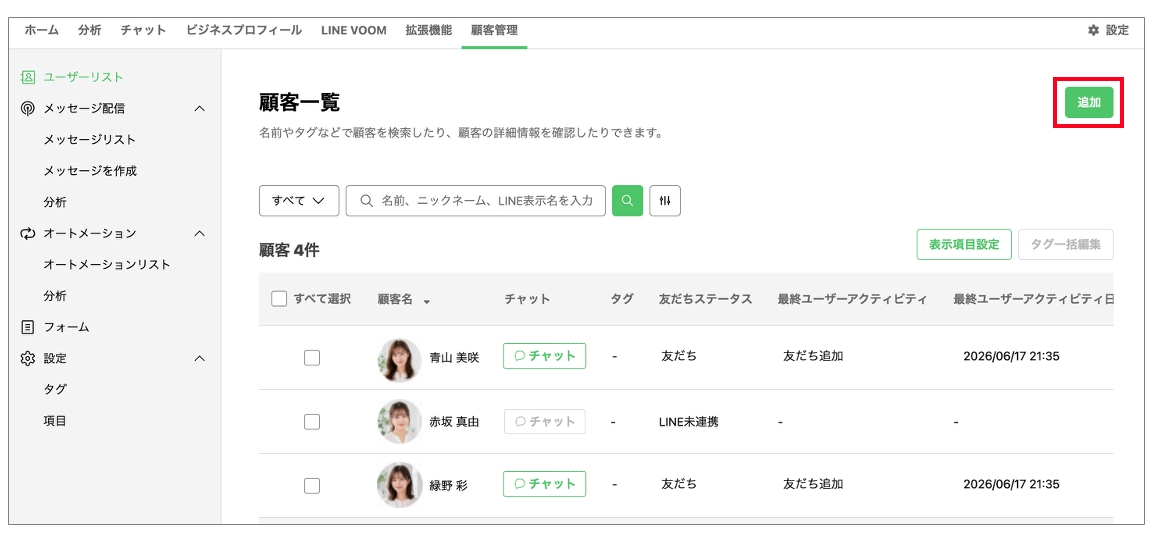Collapse the メッセージ配信 section chevron
Screen dimensions: 1160x541
point(199,109)
